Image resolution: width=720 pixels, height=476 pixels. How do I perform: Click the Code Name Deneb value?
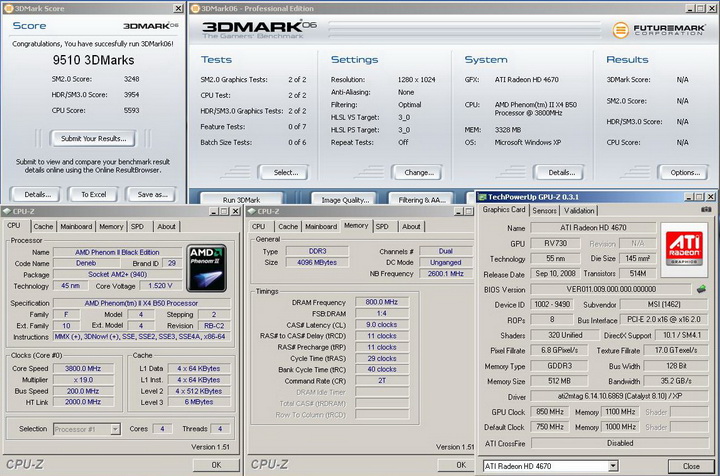tap(86, 263)
